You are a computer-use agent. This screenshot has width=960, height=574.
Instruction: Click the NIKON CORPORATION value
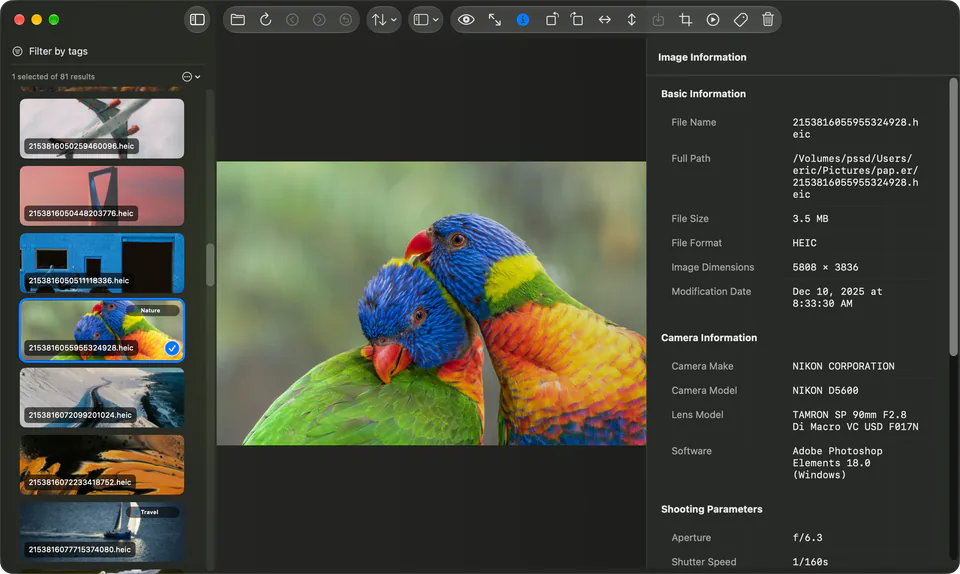843,366
